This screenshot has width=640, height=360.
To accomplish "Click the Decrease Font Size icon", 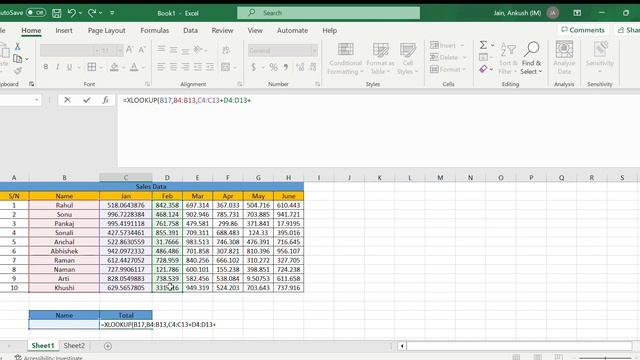I will 142,50.
